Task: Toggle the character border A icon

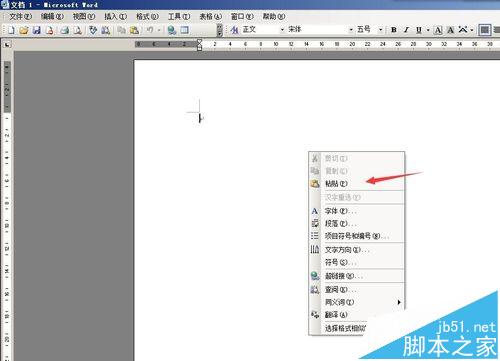Action: click(x=438, y=30)
